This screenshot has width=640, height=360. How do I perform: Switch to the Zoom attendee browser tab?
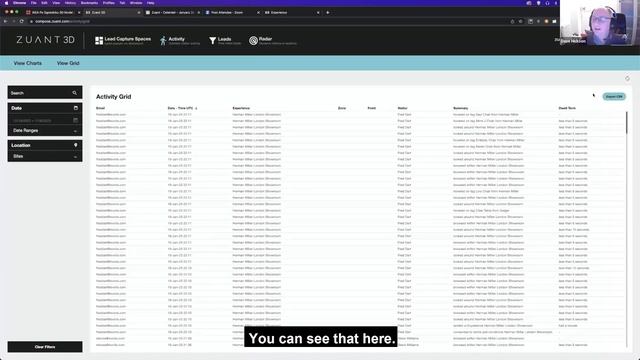(232, 13)
